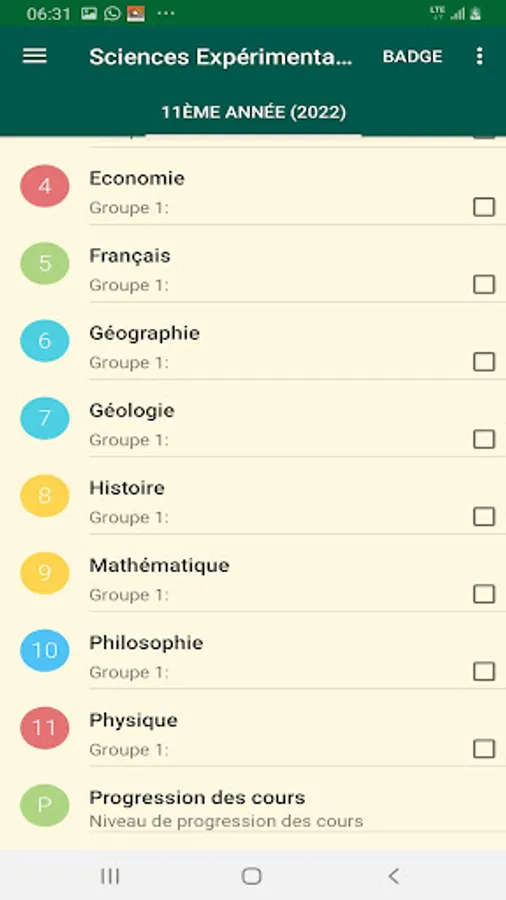The width and height of the screenshot is (506, 900).
Task: Open Progression des cours item
Action: click(253, 808)
